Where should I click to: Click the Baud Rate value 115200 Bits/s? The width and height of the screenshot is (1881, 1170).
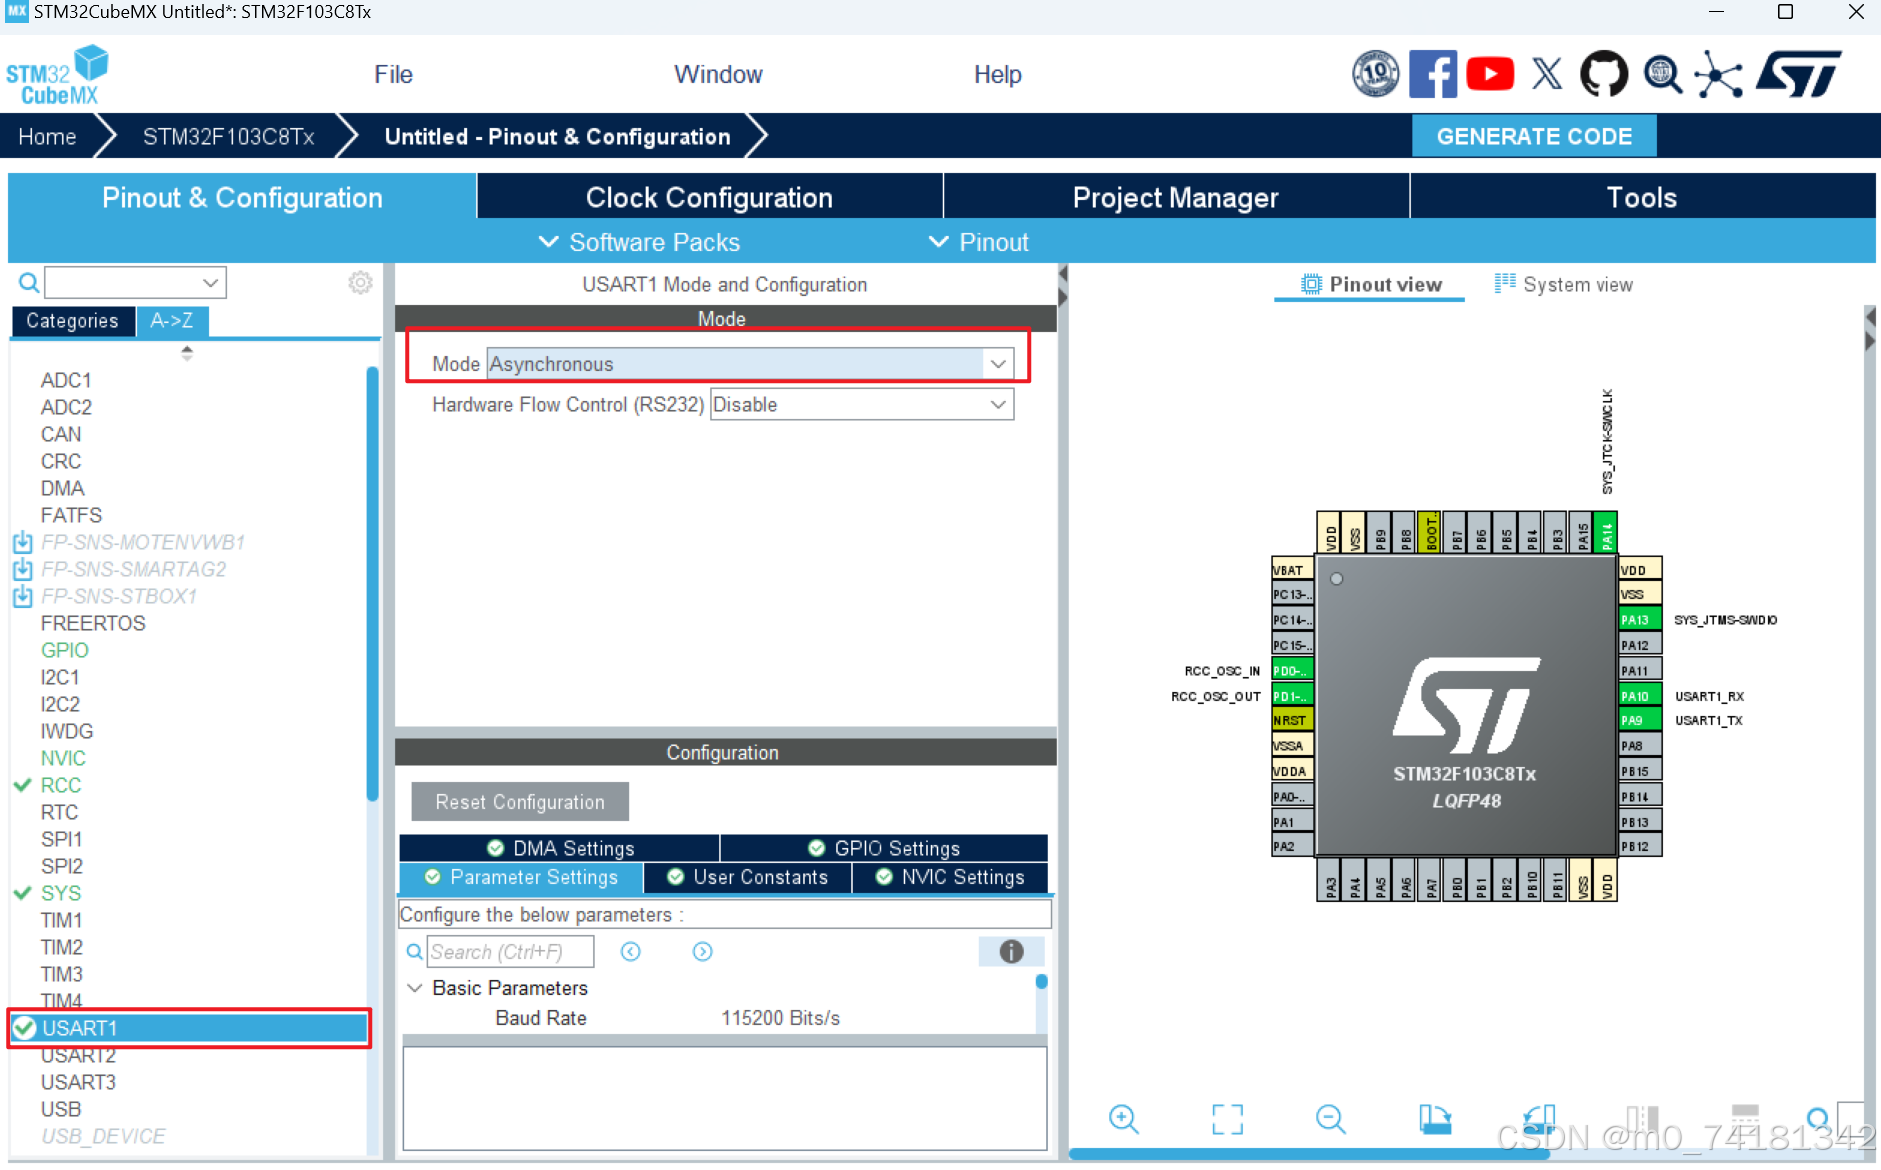point(780,1018)
